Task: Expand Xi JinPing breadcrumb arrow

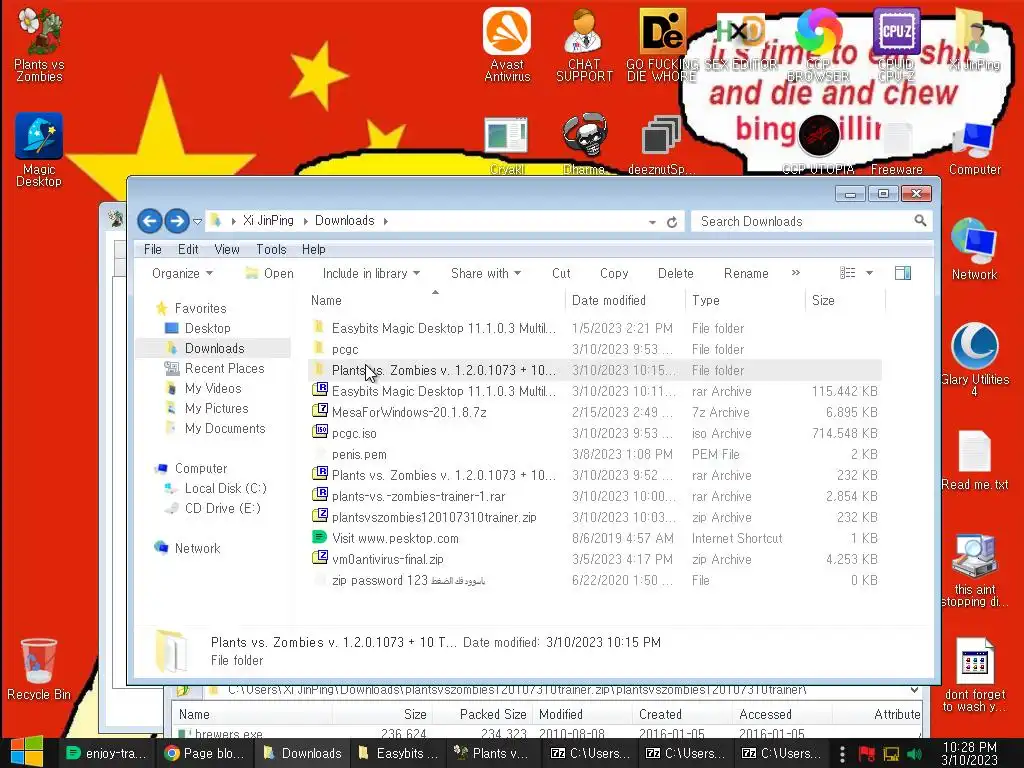Action: tap(306, 221)
